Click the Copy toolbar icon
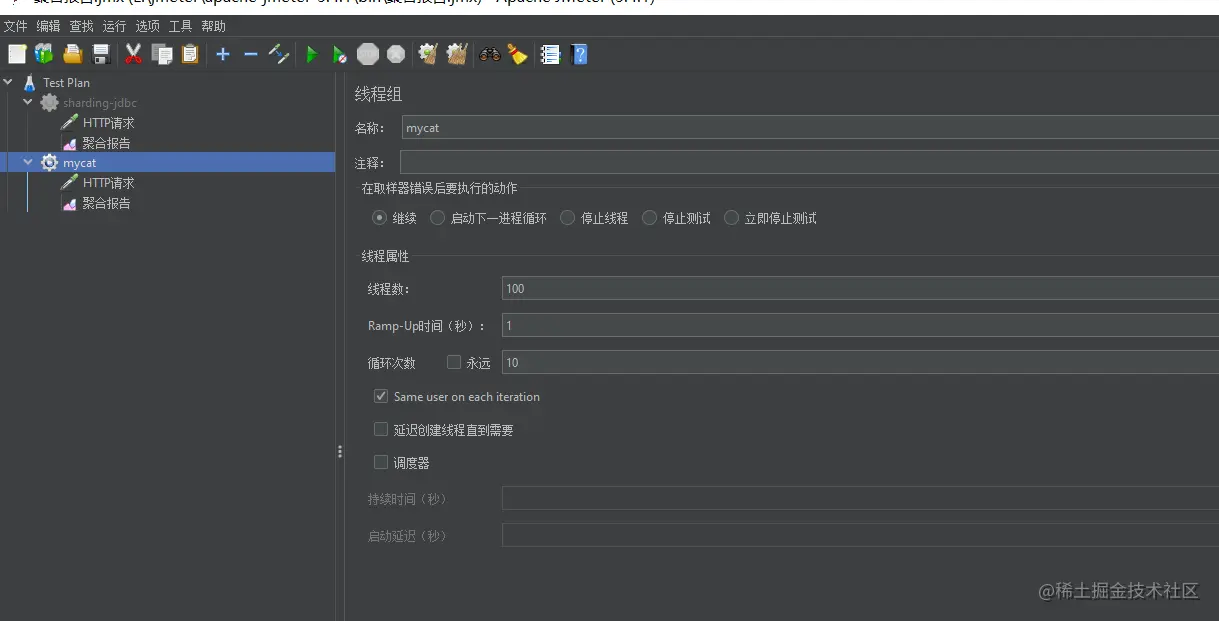Viewport: 1219px width, 621px height. (162, 54)
